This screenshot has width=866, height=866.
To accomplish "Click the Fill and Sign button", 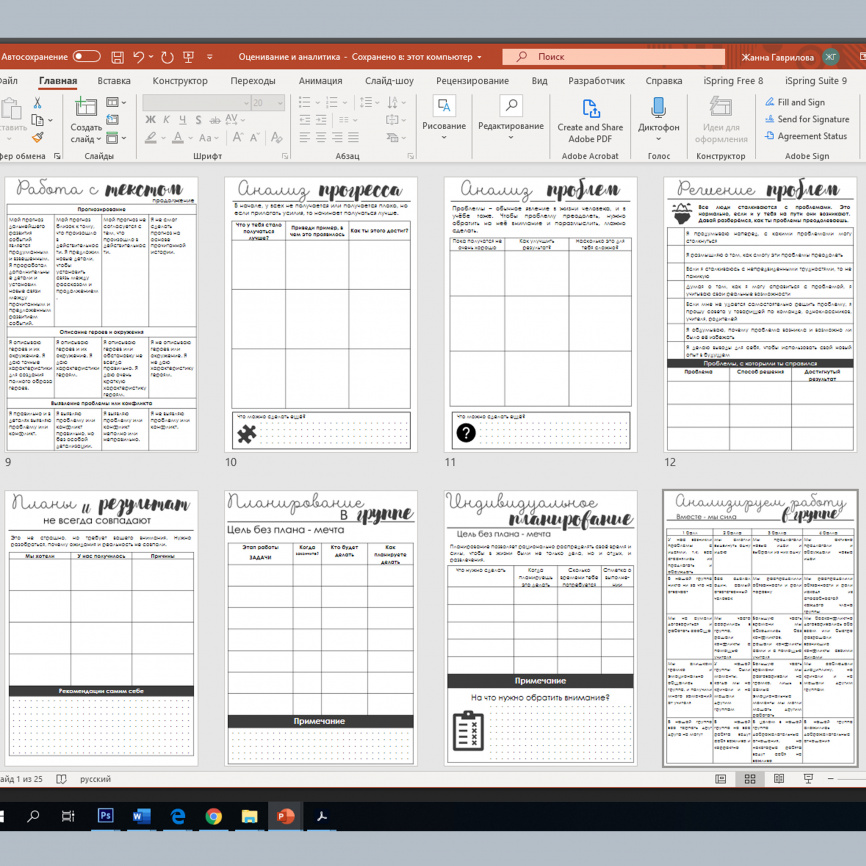I will click(x=793, y=102).
